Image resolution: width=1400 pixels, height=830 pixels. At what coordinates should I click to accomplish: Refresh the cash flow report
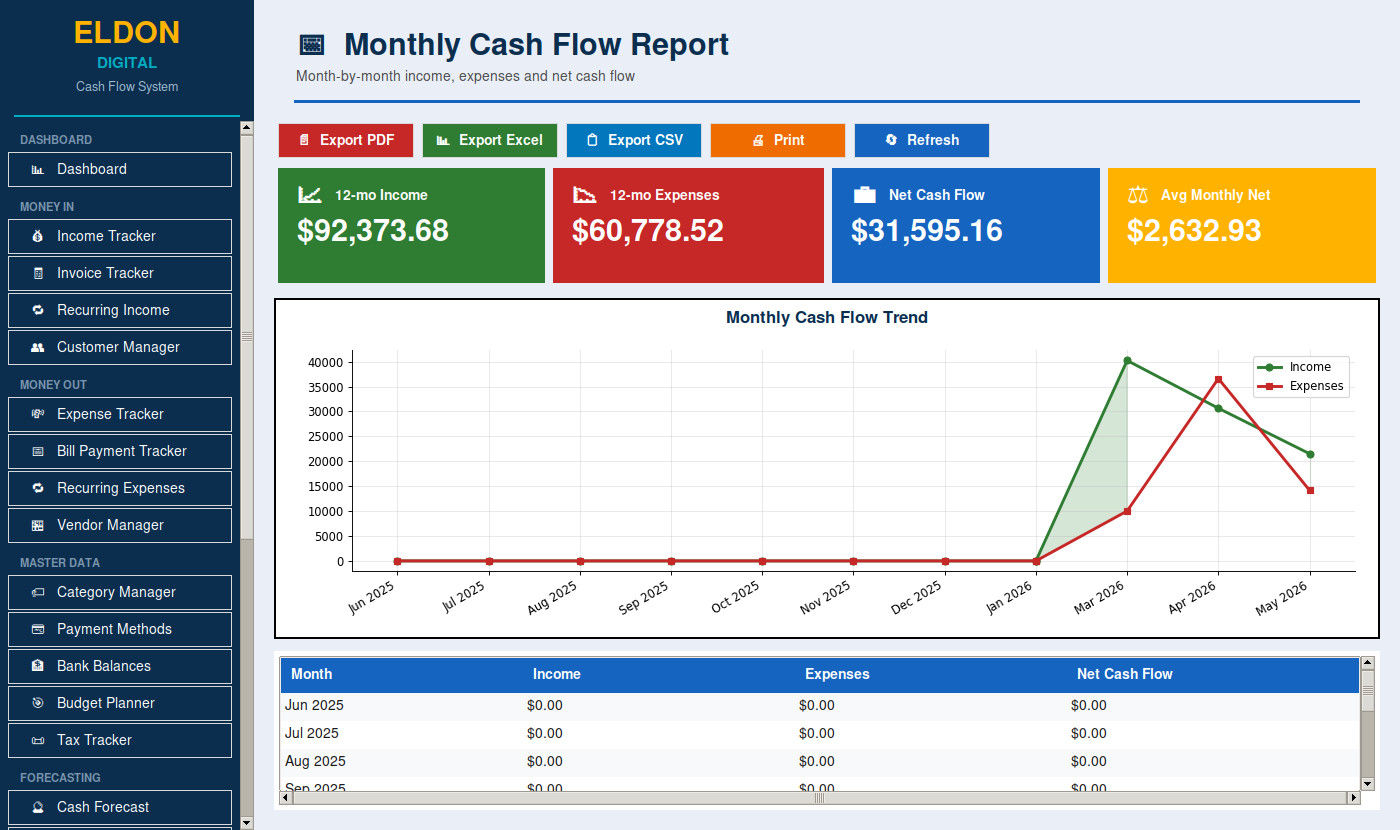point(922,140)
